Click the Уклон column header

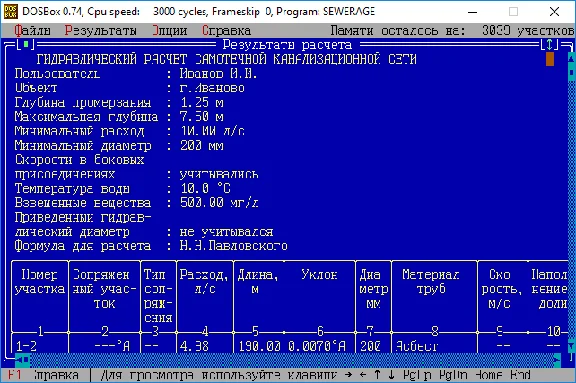[x=319, y=275]
